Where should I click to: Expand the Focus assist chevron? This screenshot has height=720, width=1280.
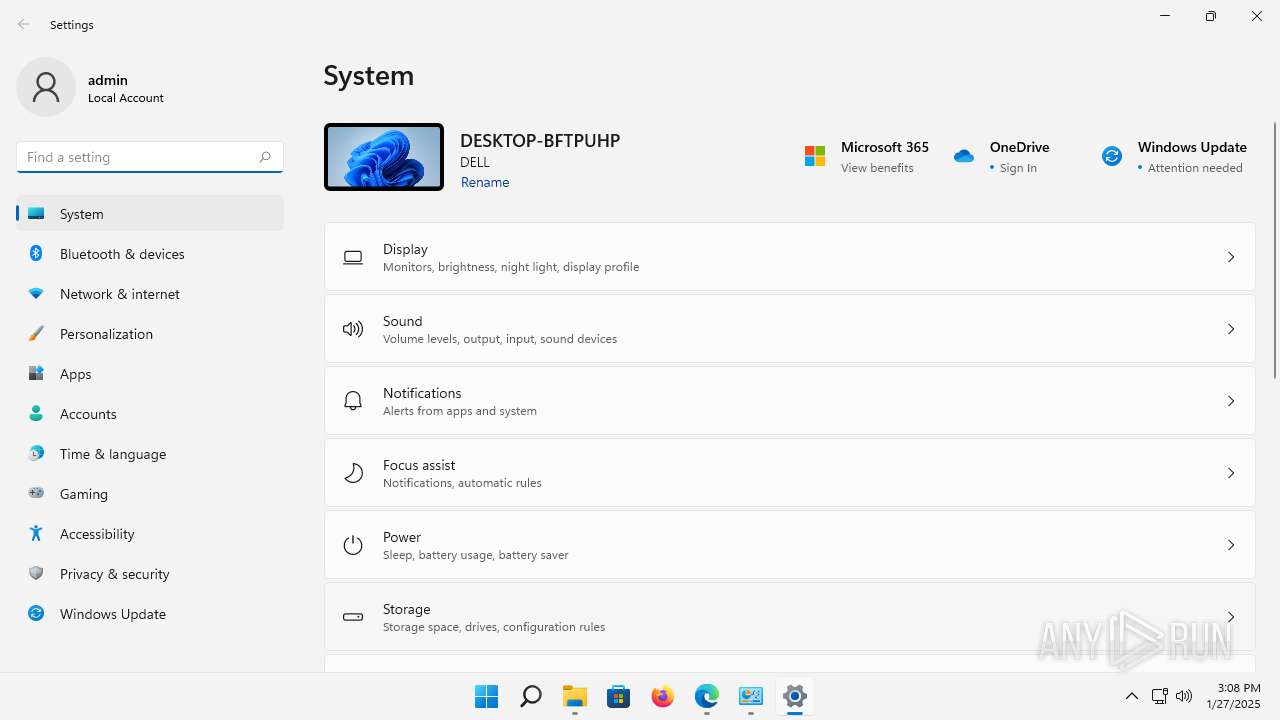[x=1231, y=473]
